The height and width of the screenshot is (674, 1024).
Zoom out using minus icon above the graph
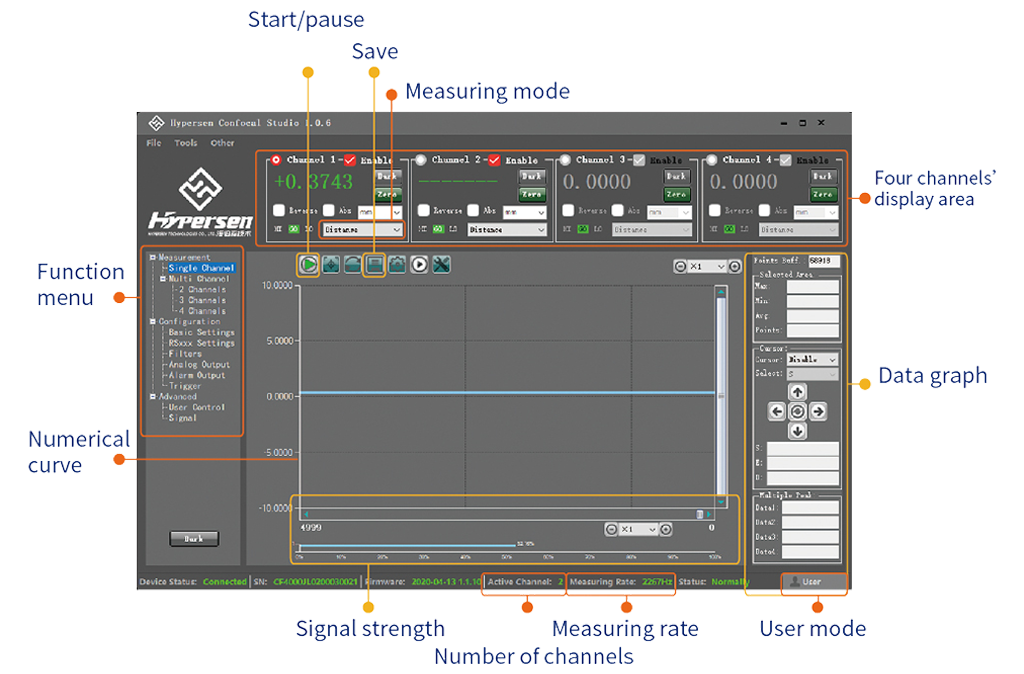click(680, 266)
